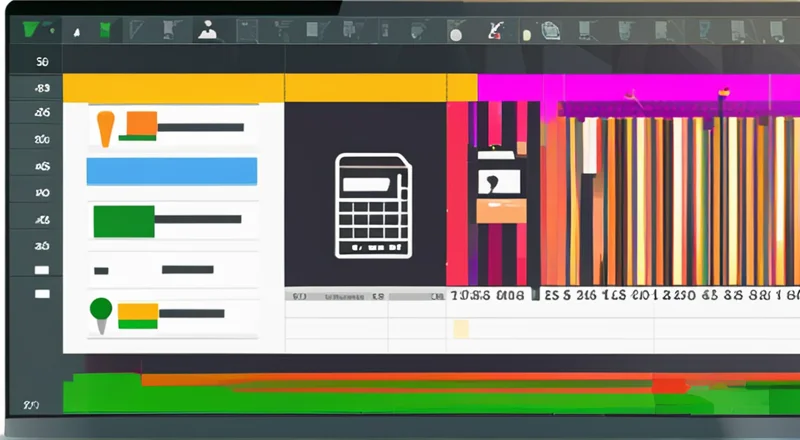The width and height of the screenshot is (800, 440).
Task: Toggle the lower white box in left gutter
Action: click(42, 294)
